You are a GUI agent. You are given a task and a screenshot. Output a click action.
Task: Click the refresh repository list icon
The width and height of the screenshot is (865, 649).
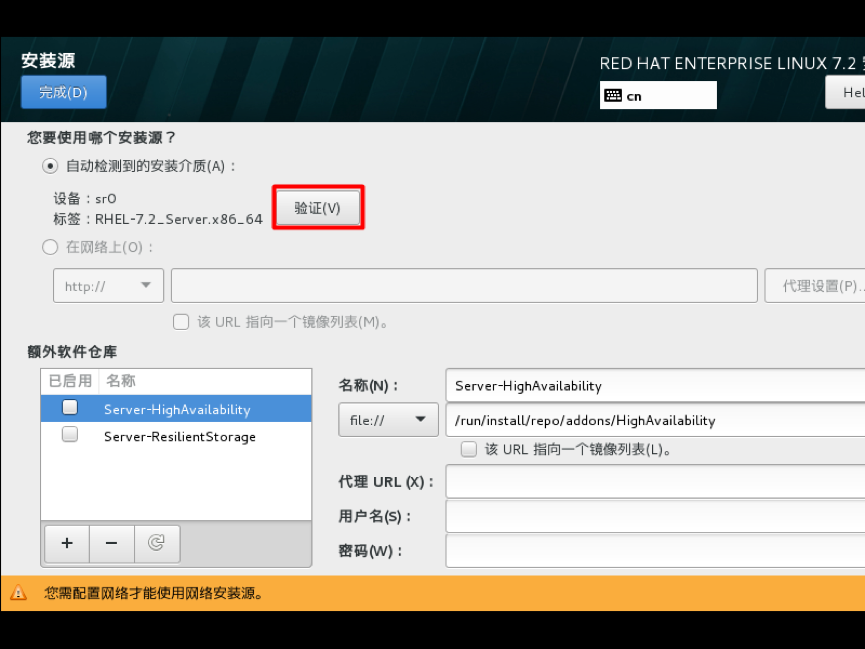coord(157,544)
